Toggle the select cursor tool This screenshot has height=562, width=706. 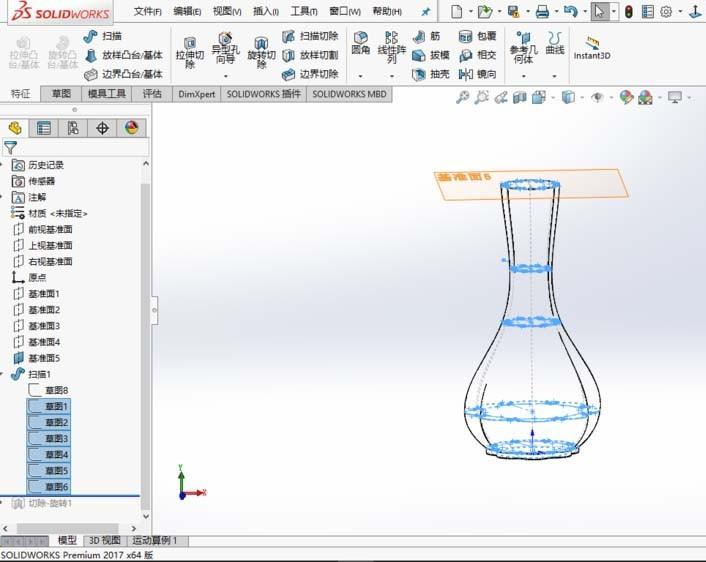point(599,11)
